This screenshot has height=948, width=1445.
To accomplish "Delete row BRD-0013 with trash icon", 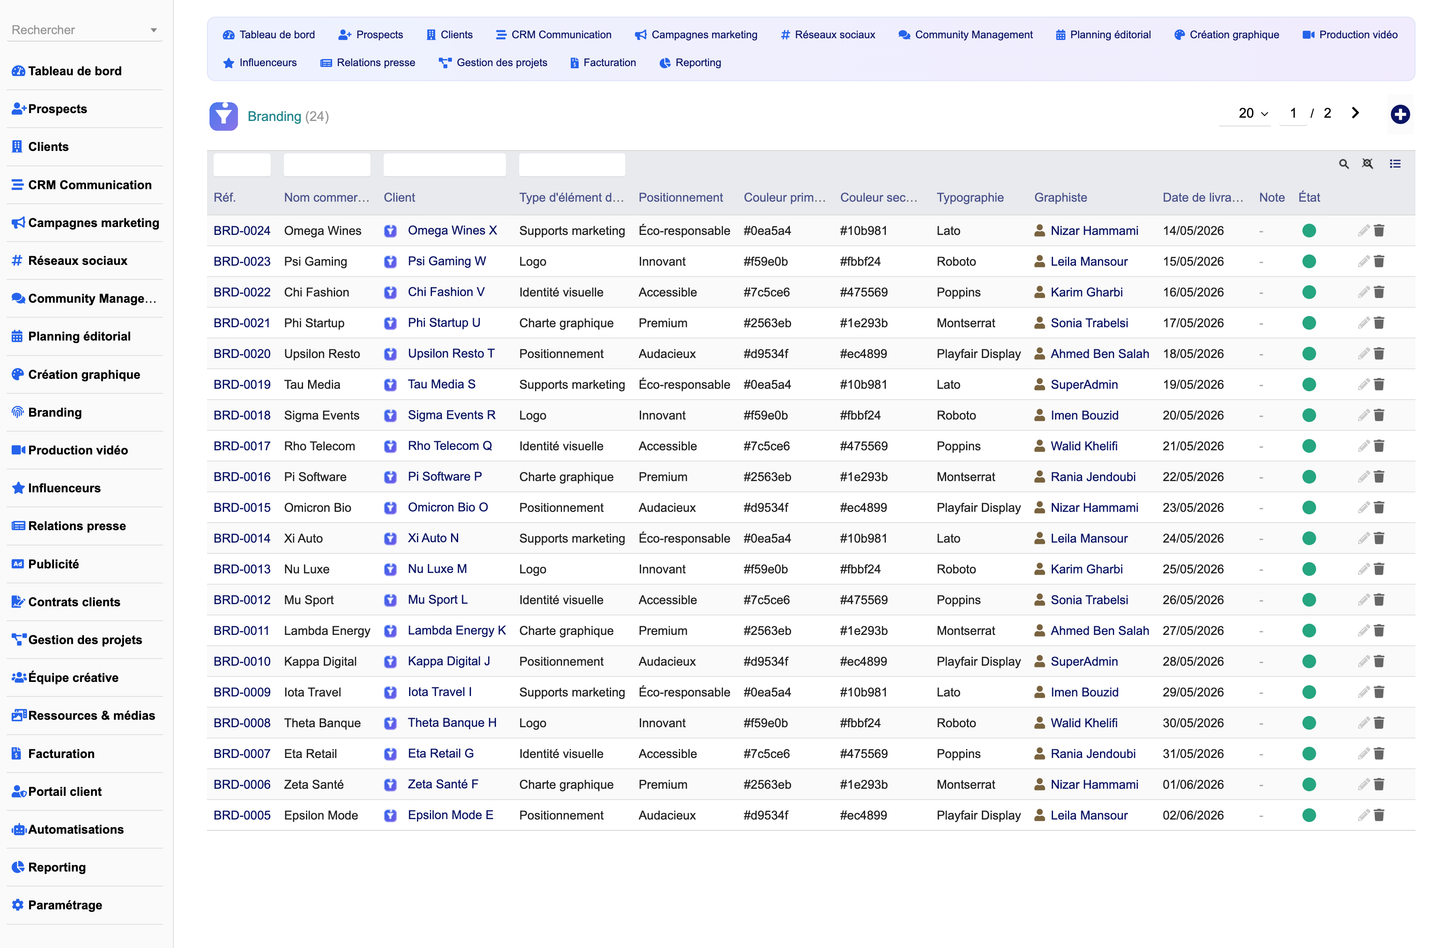I will click(1379, 569).
